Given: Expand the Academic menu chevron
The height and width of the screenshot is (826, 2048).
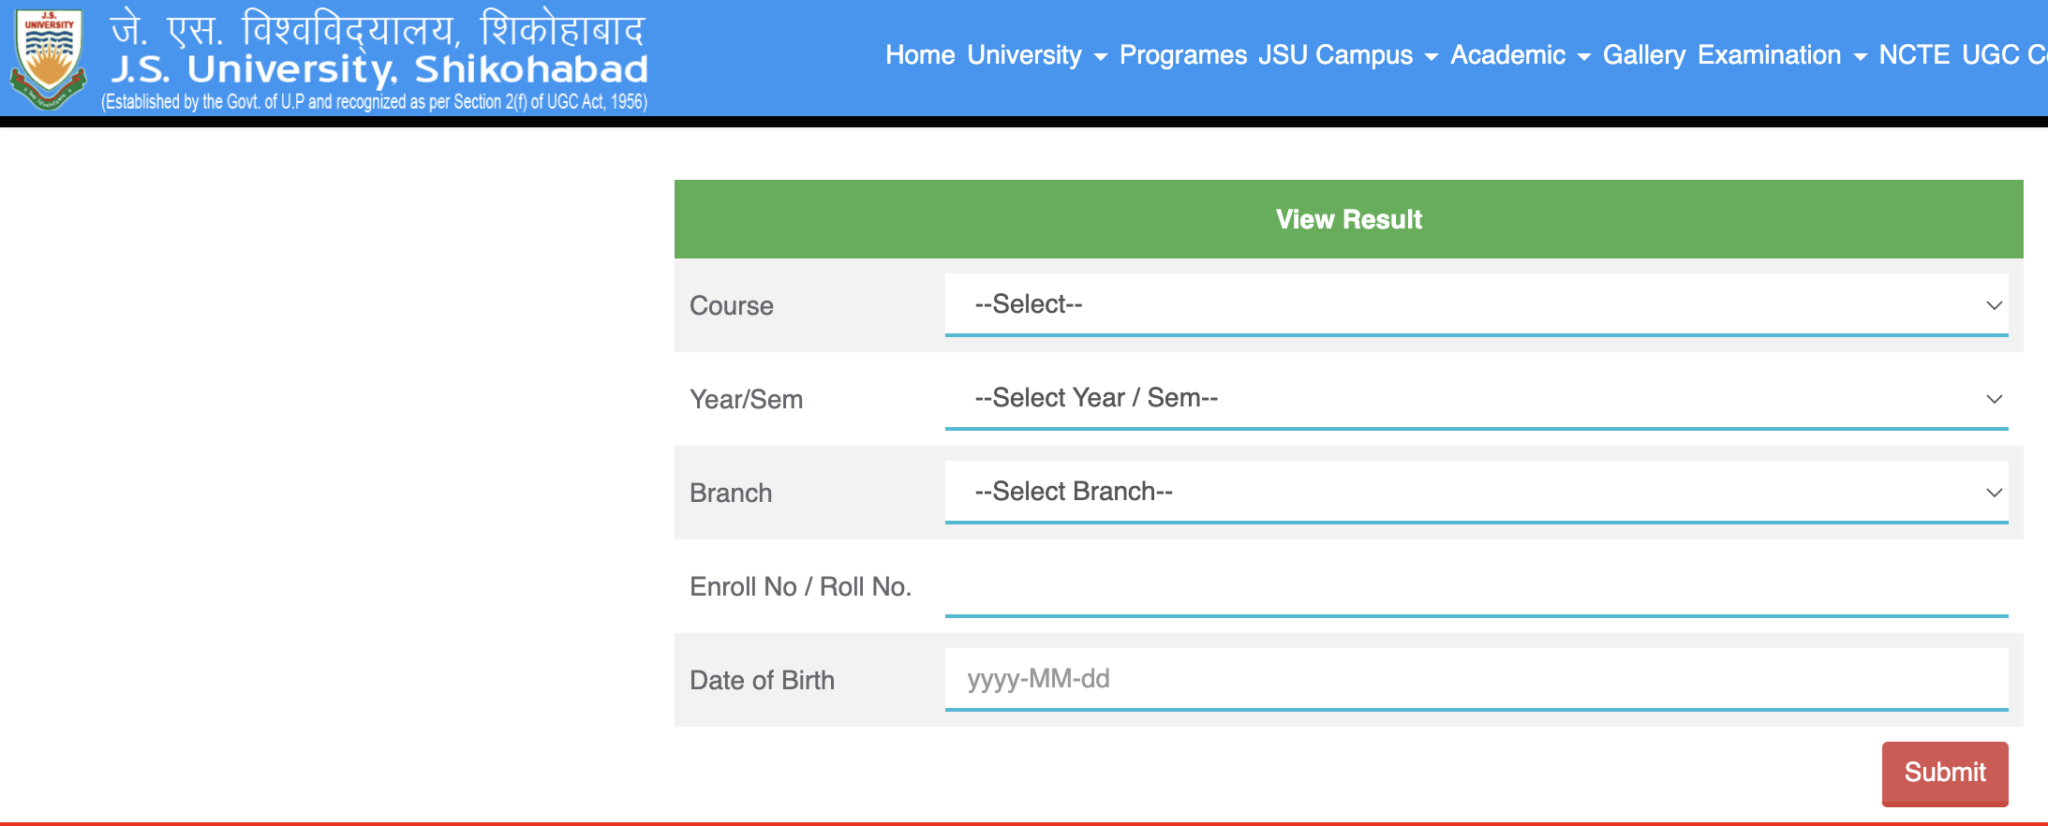Looking at the screenshot, I should (x=1586, y=58).
